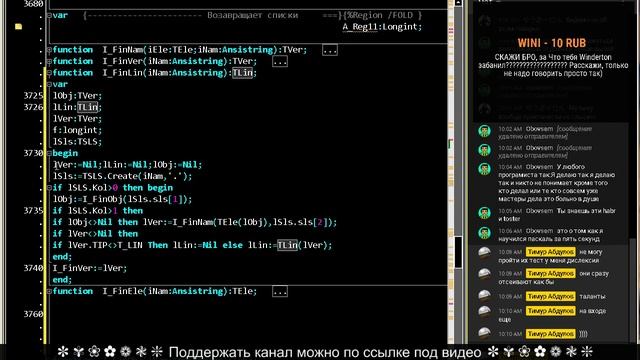
Task: Click the TLin cast in 'lLin:=TLin(lVer)'
Action: 287,245
